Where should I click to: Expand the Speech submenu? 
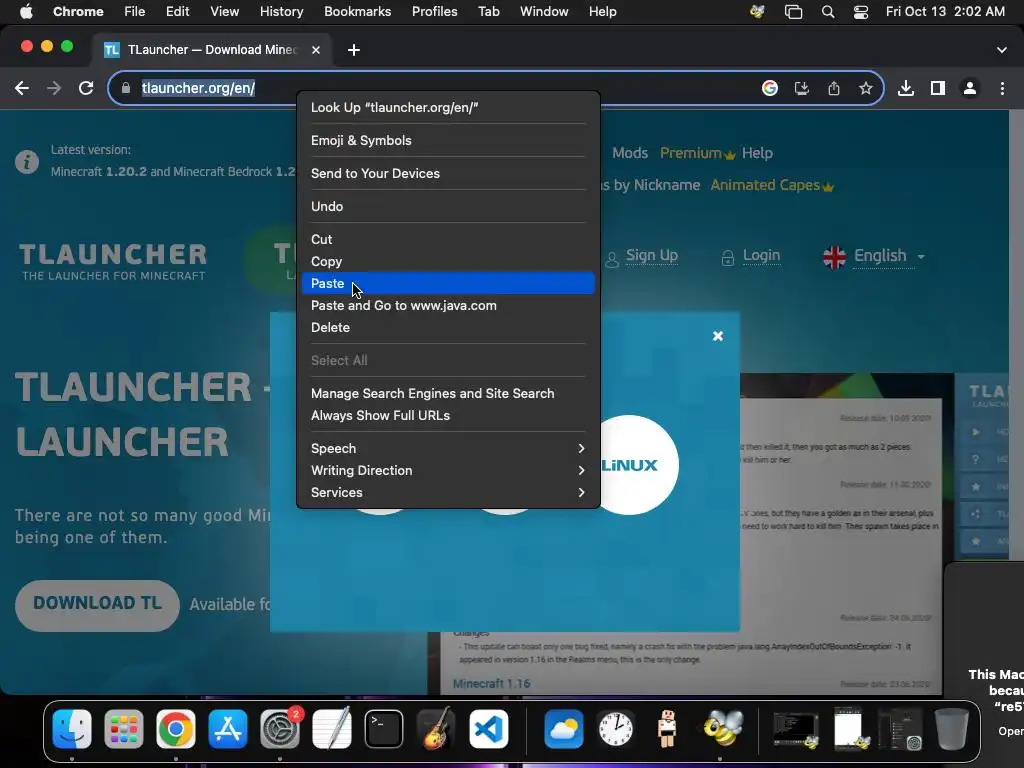tap(448, 449)
